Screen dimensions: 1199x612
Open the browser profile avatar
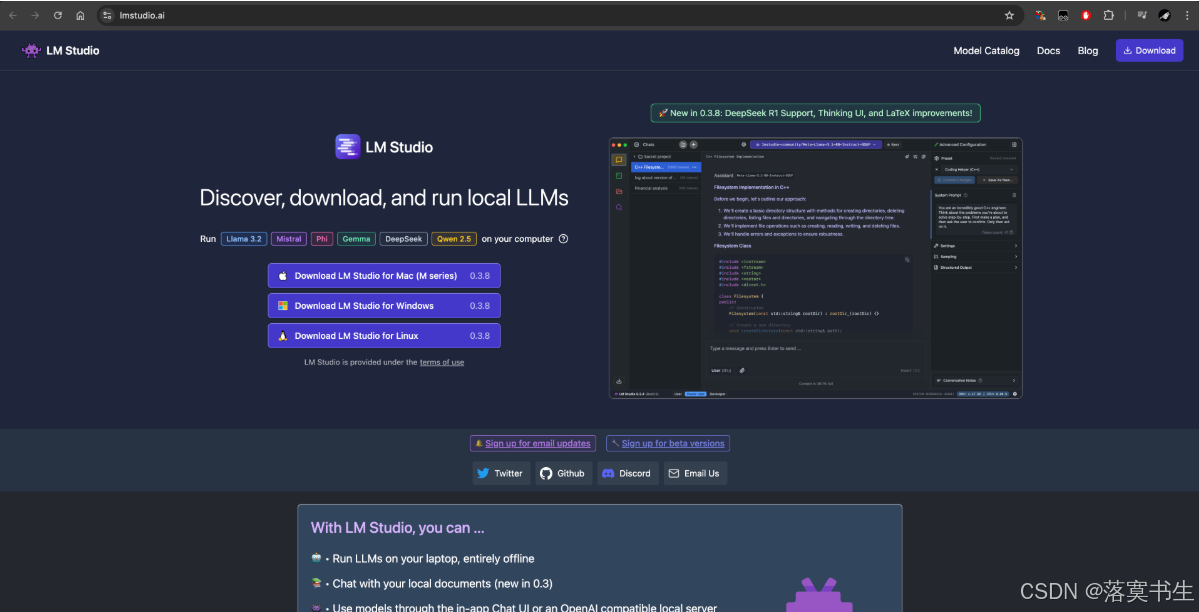1164,15
